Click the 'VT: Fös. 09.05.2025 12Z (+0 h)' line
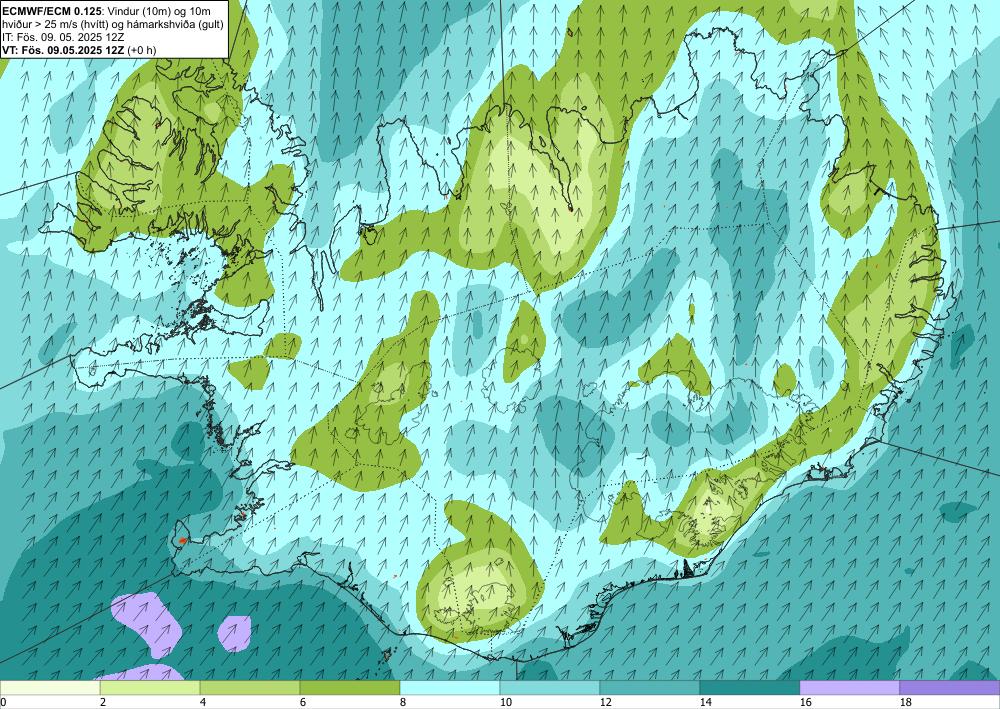 pyautogui.click(x=79, y=50)
